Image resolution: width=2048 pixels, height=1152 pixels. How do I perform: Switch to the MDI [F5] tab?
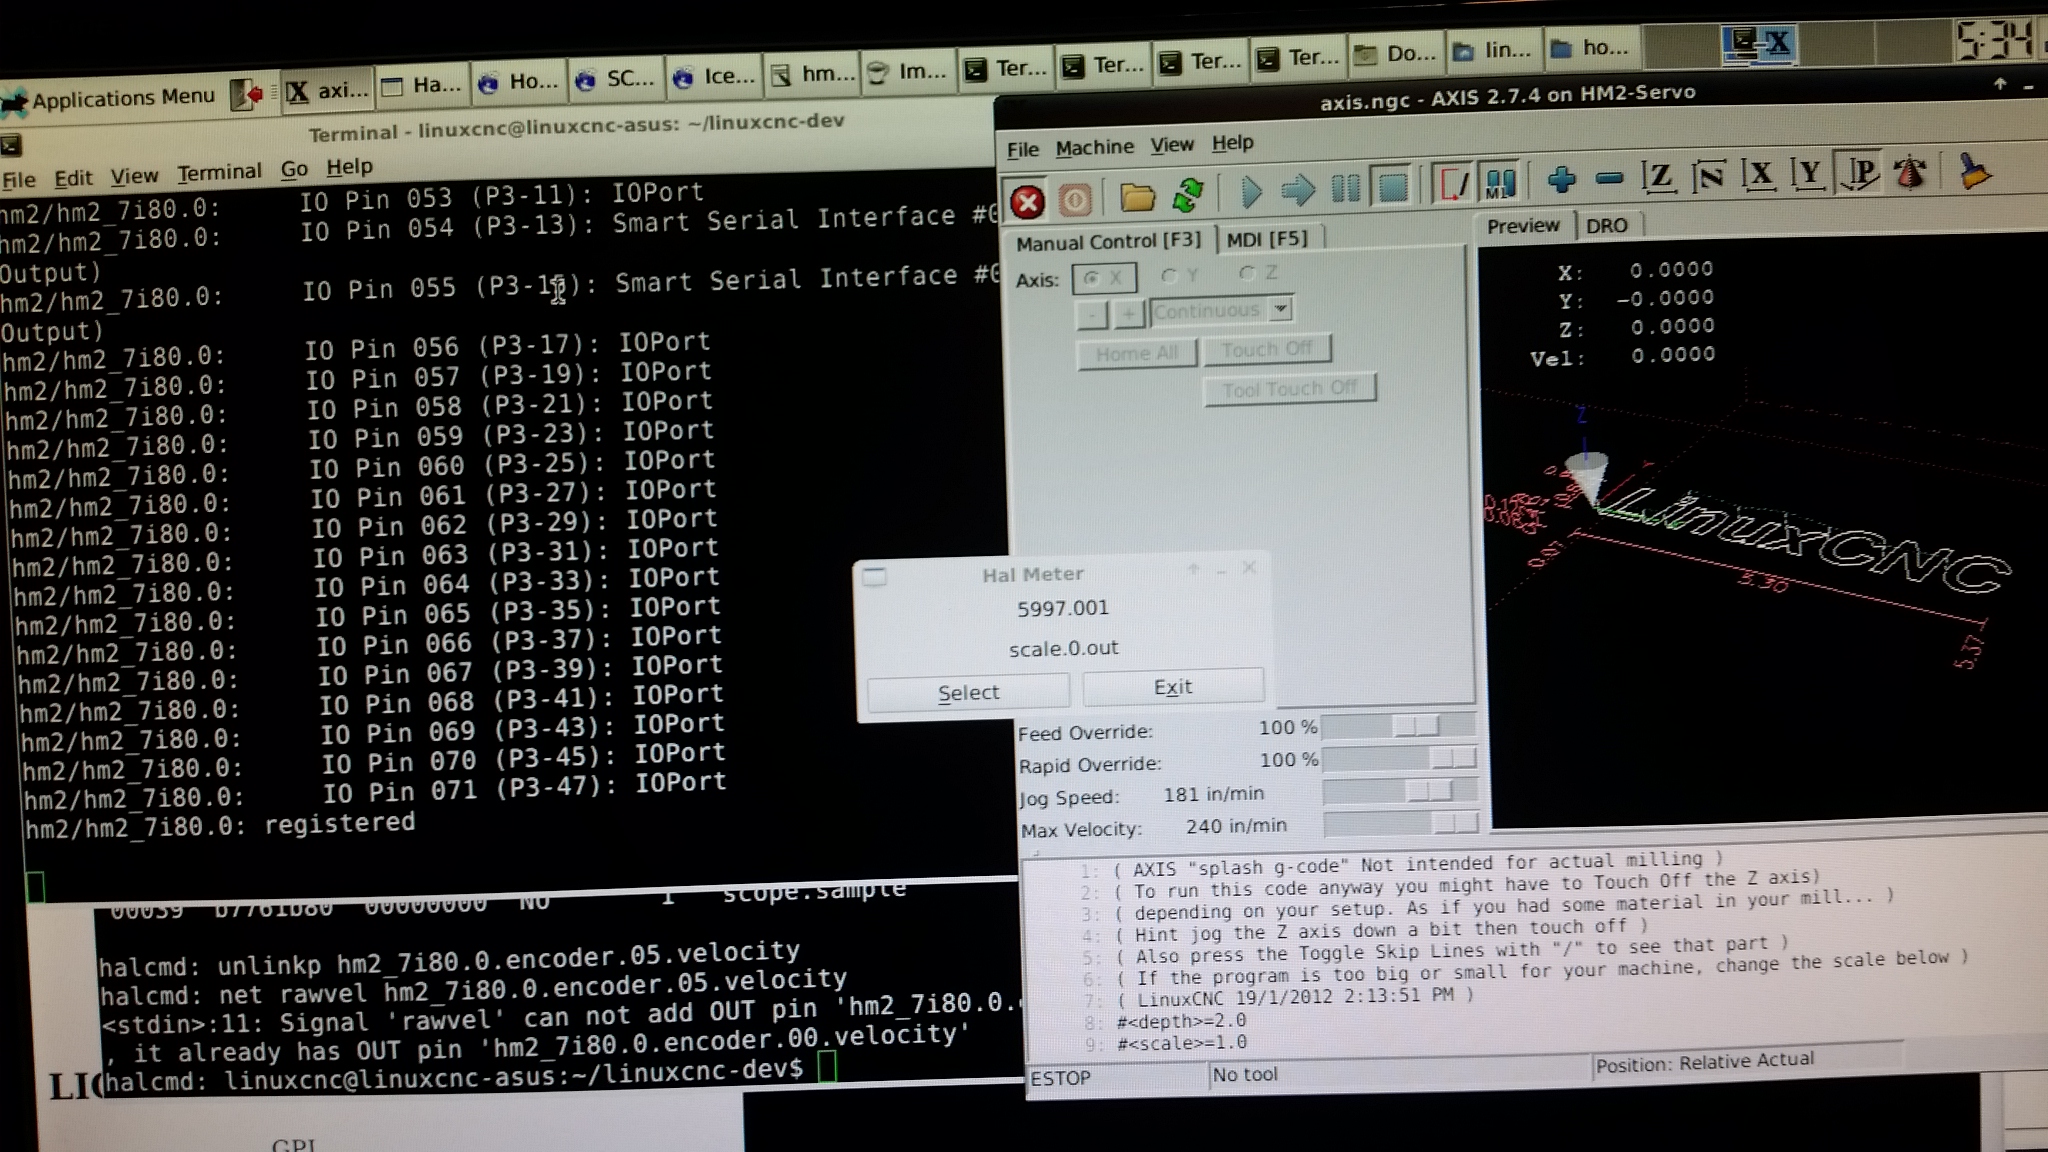1266,239
